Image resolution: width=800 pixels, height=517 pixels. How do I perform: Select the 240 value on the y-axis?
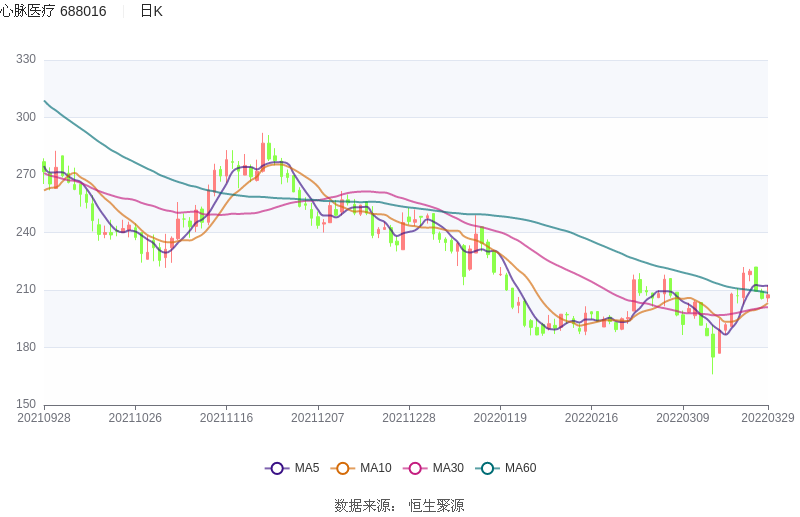(x=26, y=232)
